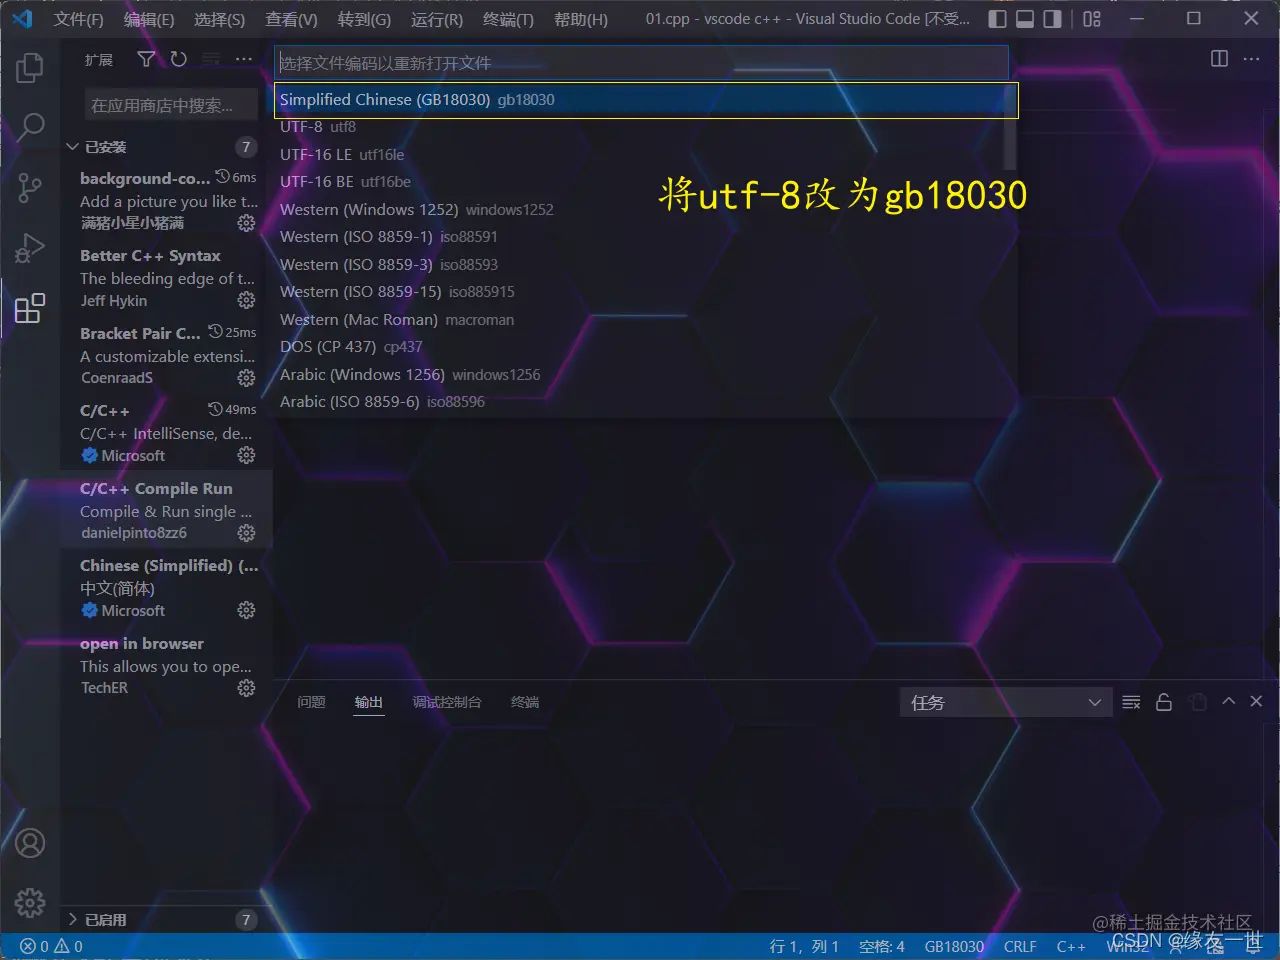Open the 编辑(E) menu

tap(148, 19)
